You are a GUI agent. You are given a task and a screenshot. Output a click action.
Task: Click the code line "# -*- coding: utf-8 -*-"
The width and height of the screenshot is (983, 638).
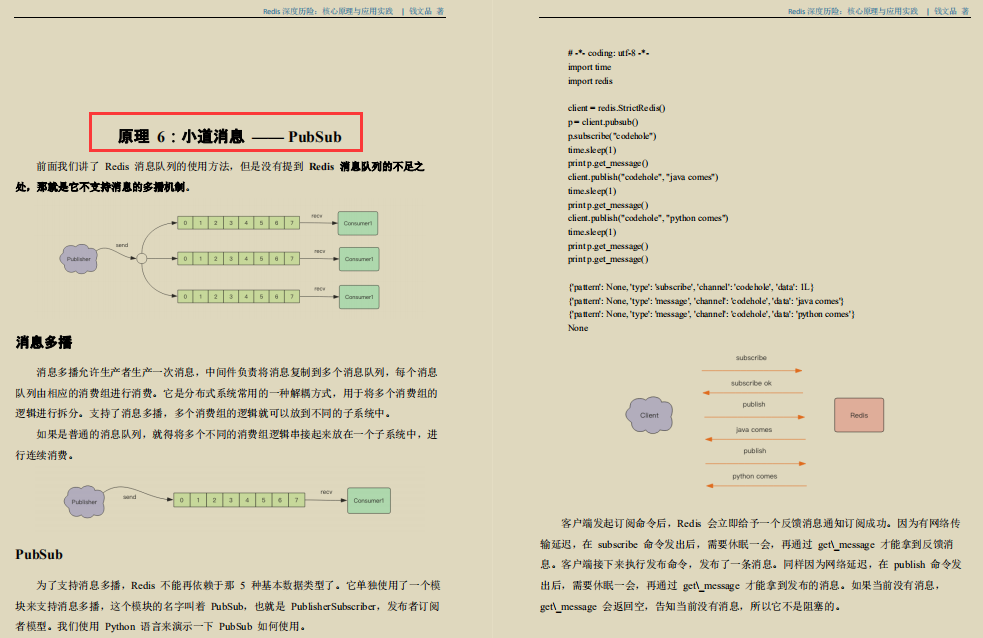tap(608, 53)
